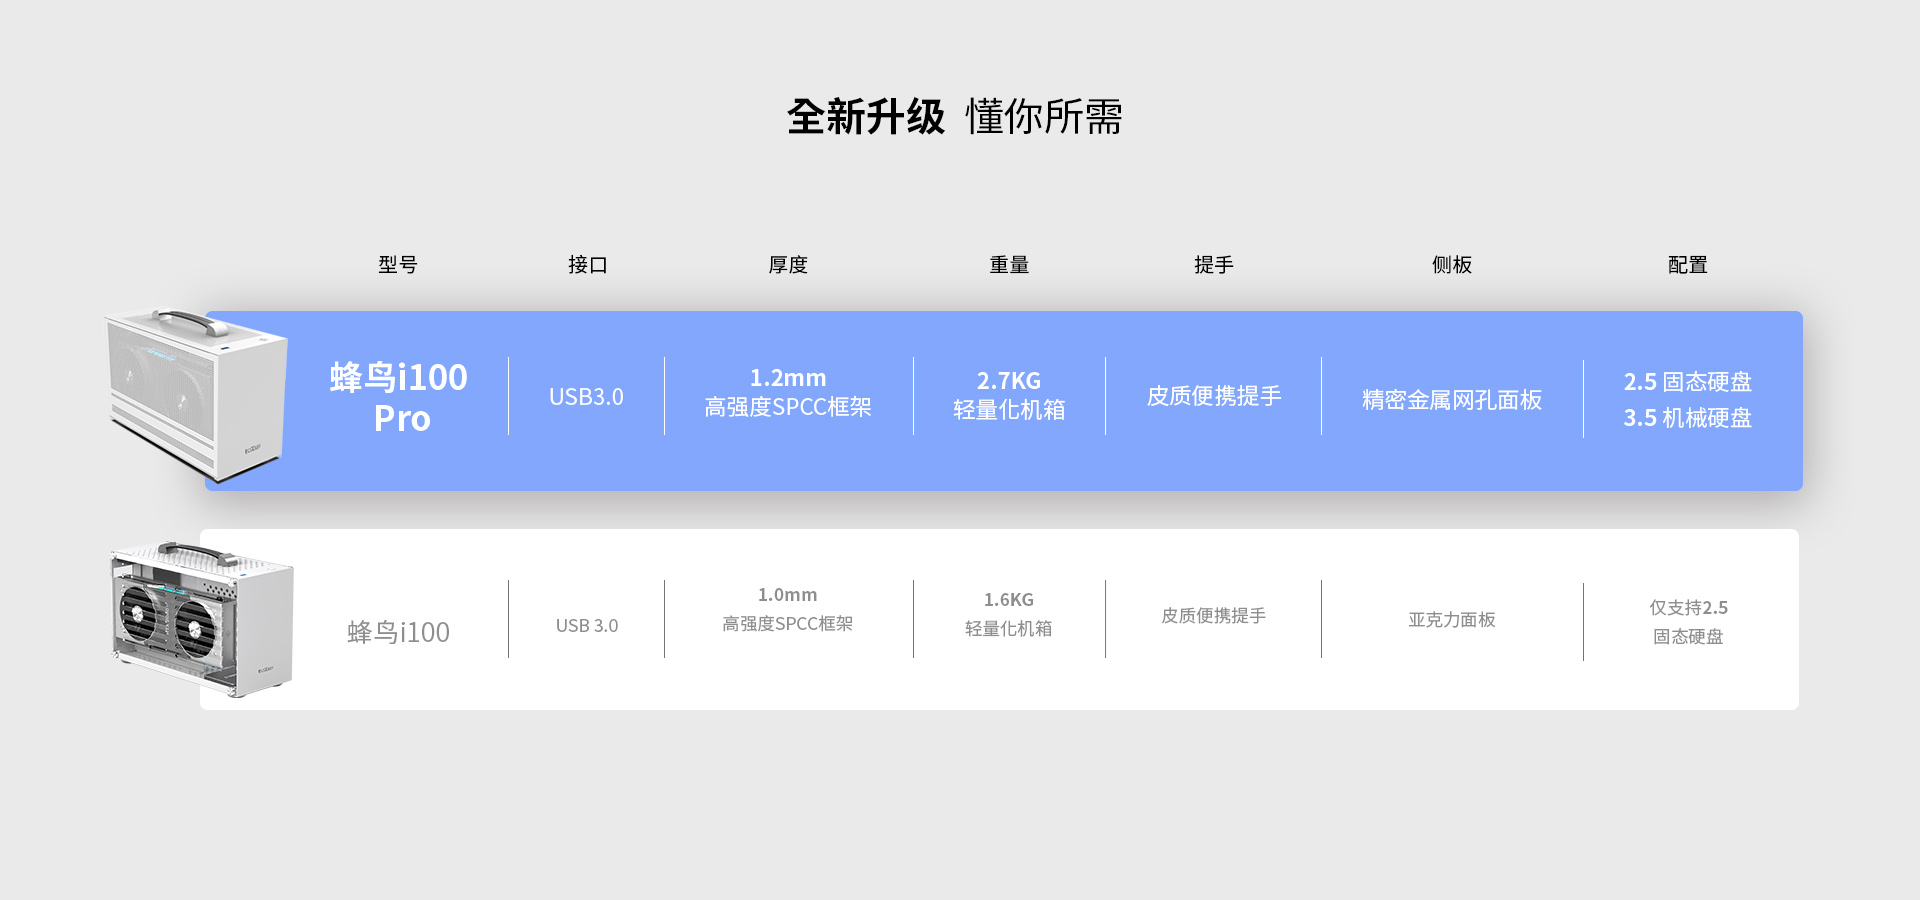Click the 配置 column header
The width and height of the screenshot is (1920, 900).
click(x=1688, y=265)
